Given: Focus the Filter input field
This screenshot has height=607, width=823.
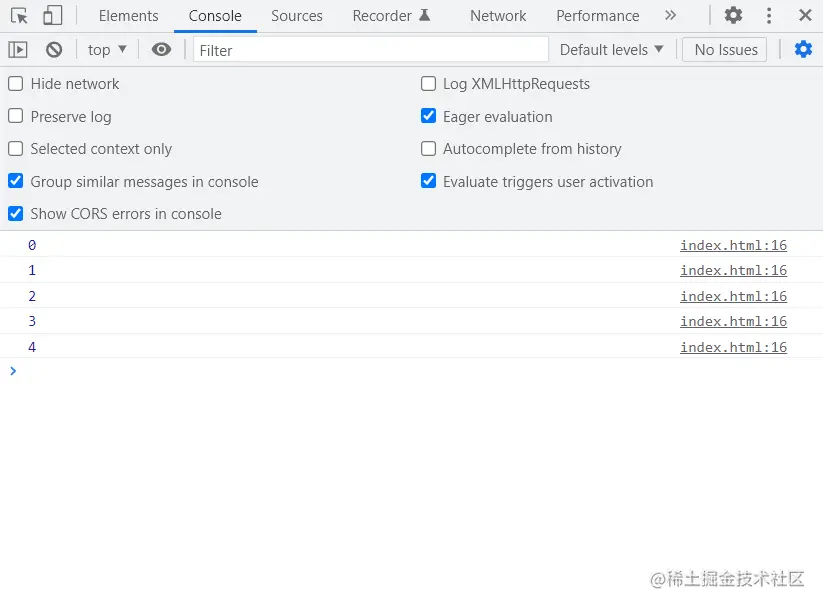Looking at the screenshot, I should click(371, 50).
